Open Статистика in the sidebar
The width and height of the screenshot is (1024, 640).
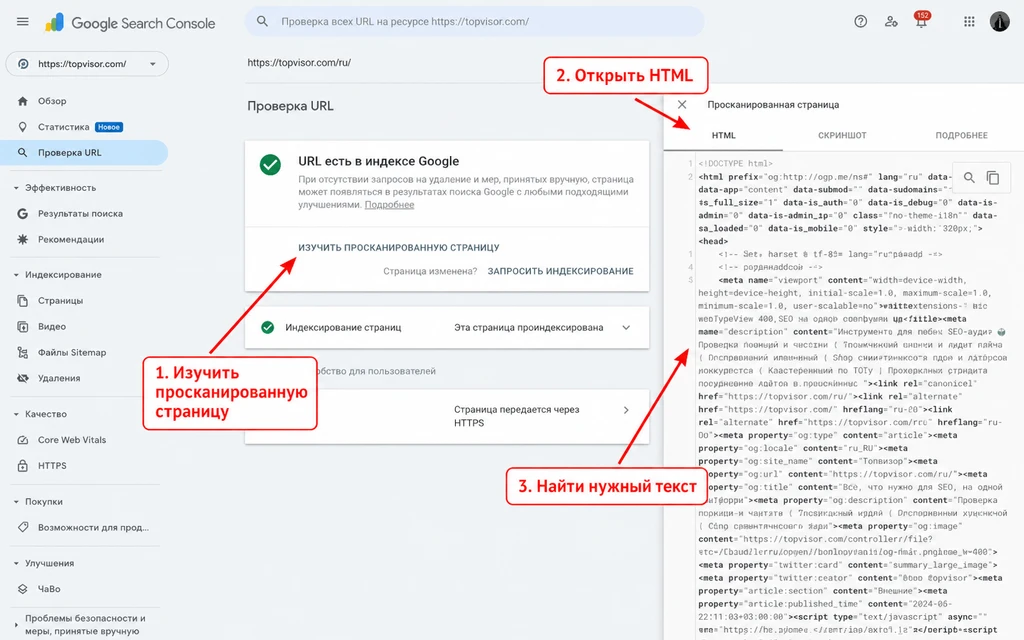point(63,127)
